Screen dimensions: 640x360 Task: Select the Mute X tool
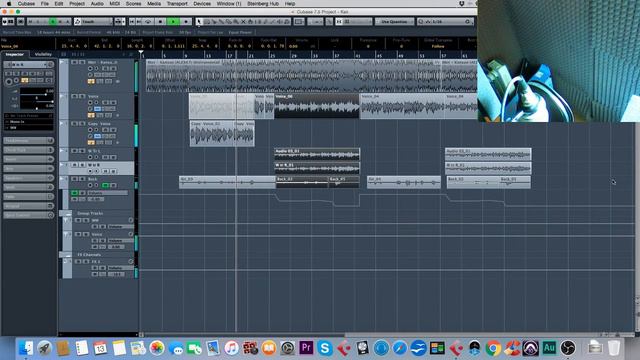coord(243,21)
